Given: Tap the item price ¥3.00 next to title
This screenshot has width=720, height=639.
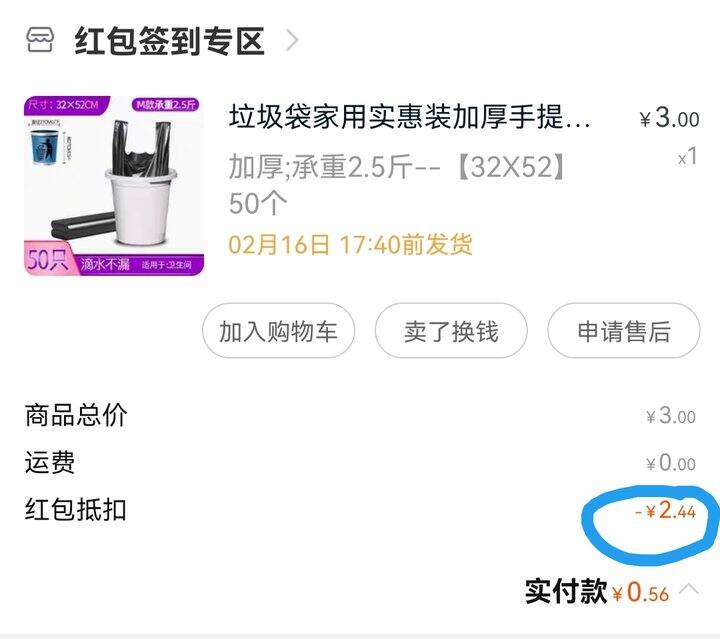Looking at the screenshot, I should tap(669, 118).
